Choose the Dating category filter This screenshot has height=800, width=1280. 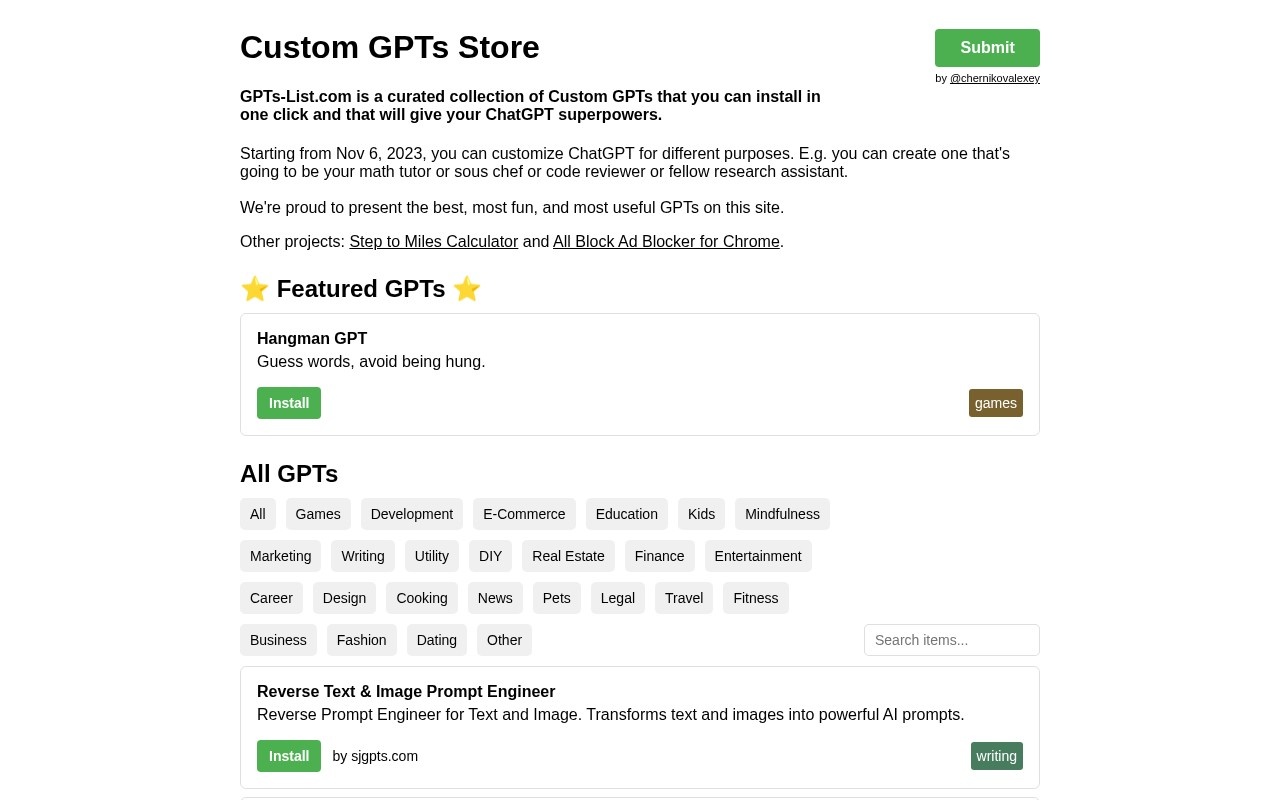point(437,640)
